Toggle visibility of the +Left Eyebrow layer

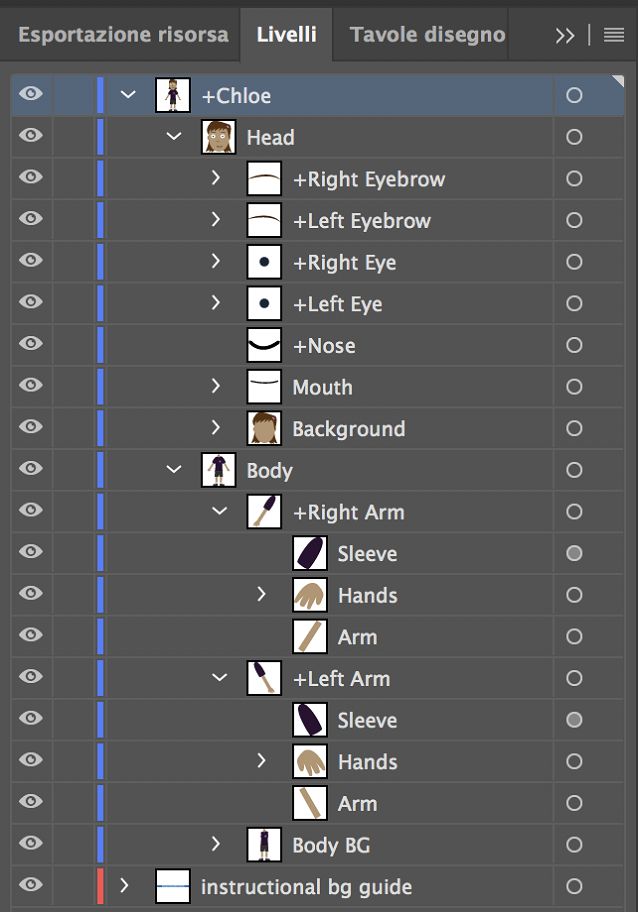(x=31, y=219)
